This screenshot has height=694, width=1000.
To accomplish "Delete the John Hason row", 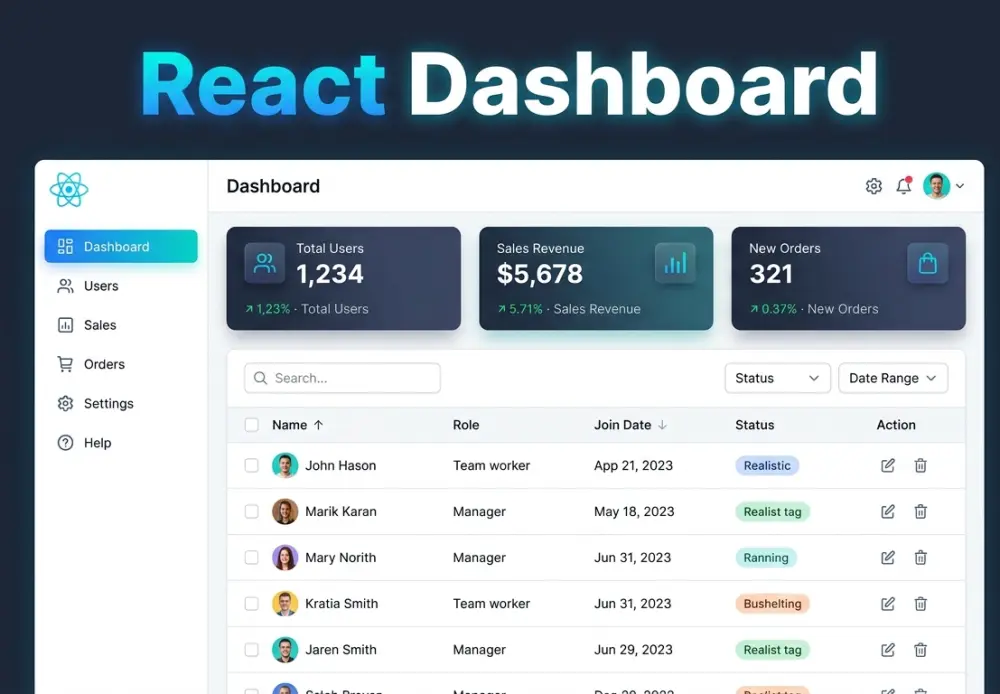I will 920,466.
